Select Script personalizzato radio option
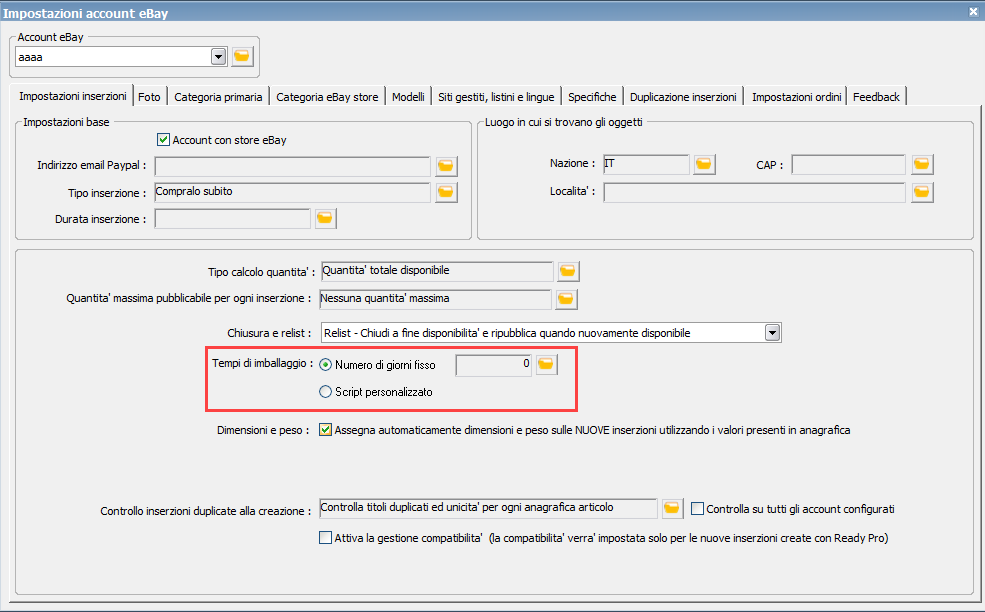Image resolution: width=985 pixels, height=612 pixels. (325, 391)
